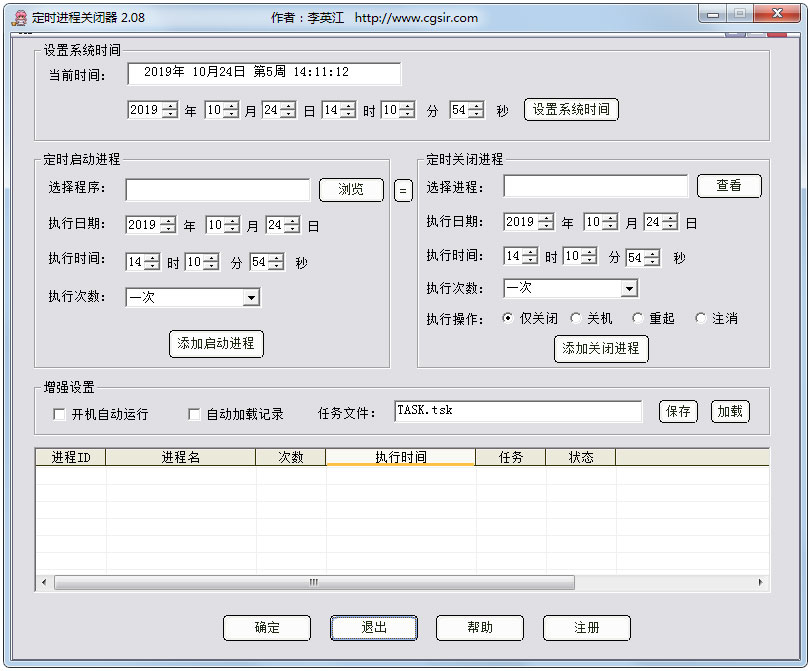The width and height of the screenshot is (811, 671).
Task: Select 仅关闭 radio option
Action: pyautogui.click(x=508, y=318)
